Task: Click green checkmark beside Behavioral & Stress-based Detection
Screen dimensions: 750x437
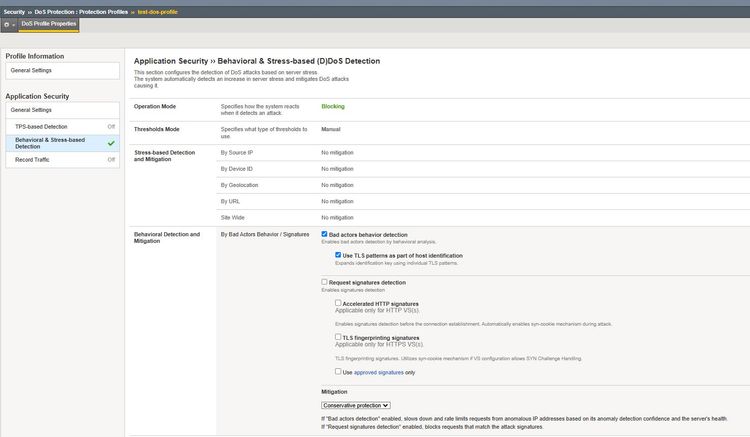Action: point(112,143)
